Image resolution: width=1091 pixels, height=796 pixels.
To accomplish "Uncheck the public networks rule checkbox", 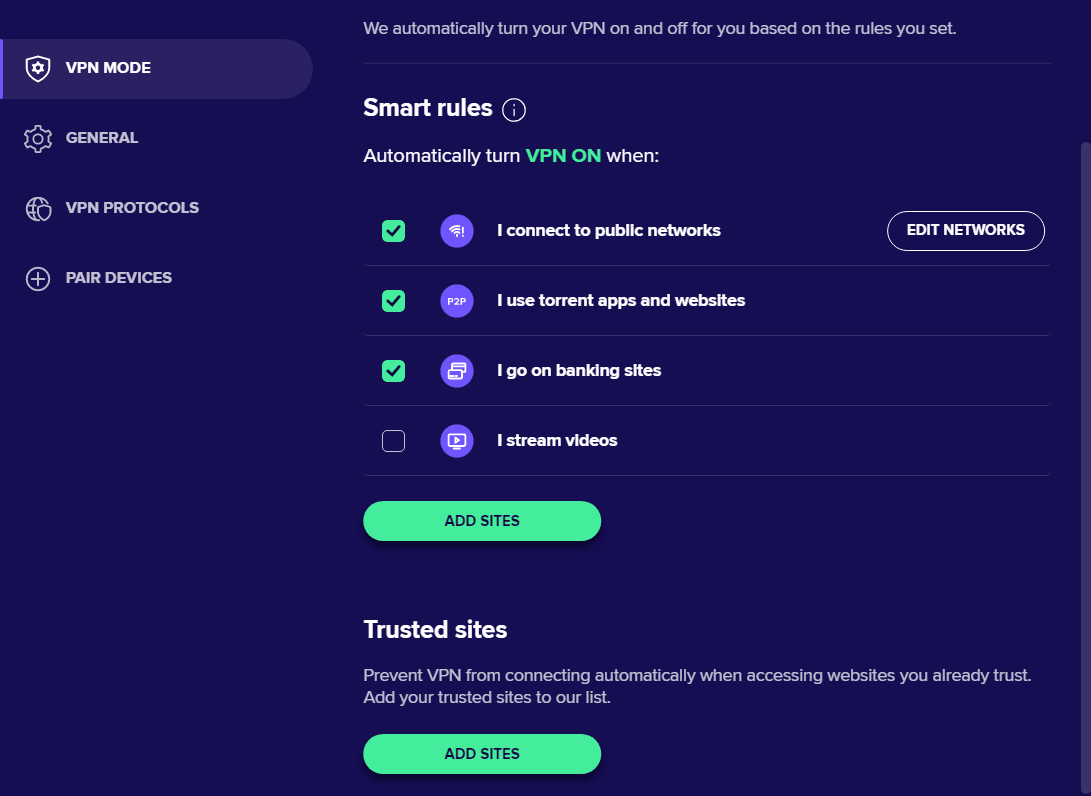I will [393, 231].
